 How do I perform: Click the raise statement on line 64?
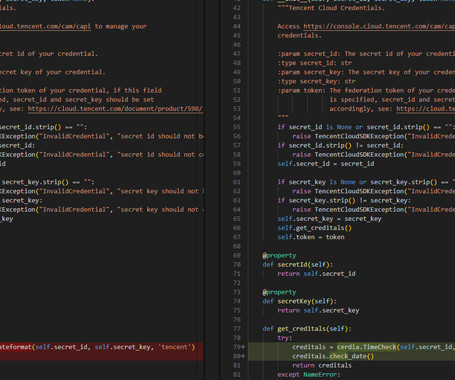point(374,209)
